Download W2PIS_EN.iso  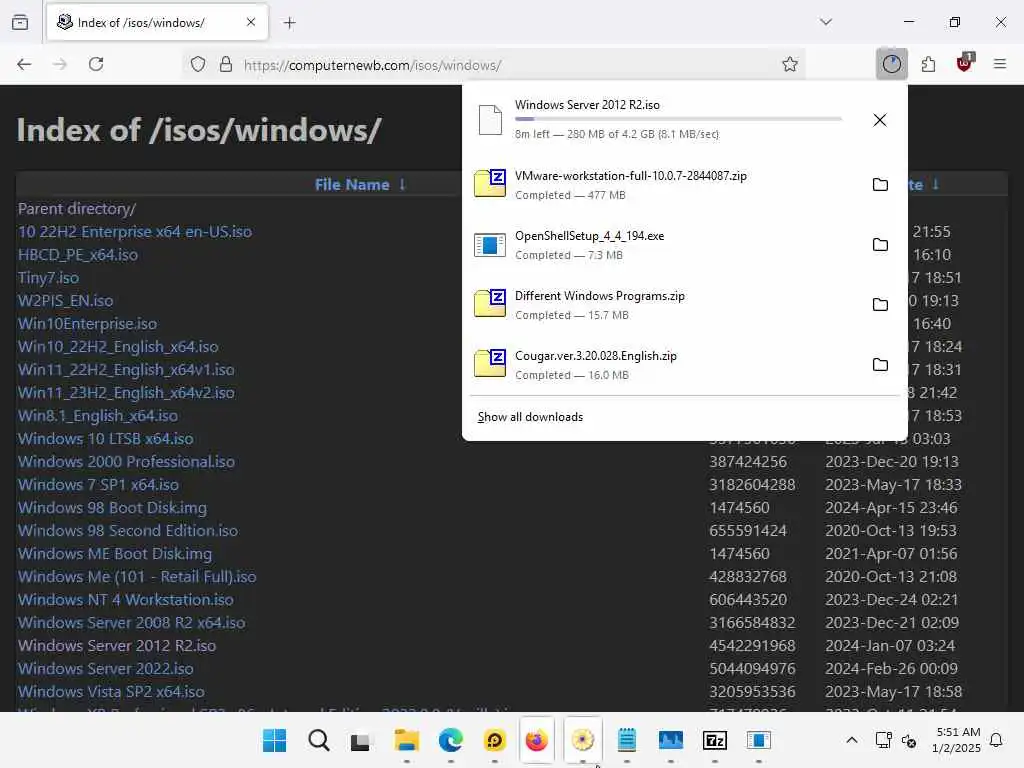coord(65,300)
